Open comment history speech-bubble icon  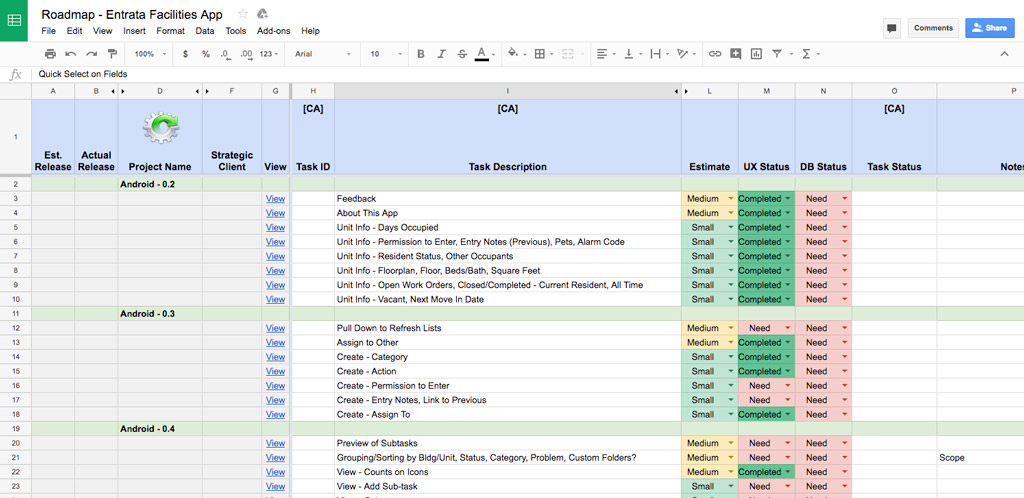891,28
